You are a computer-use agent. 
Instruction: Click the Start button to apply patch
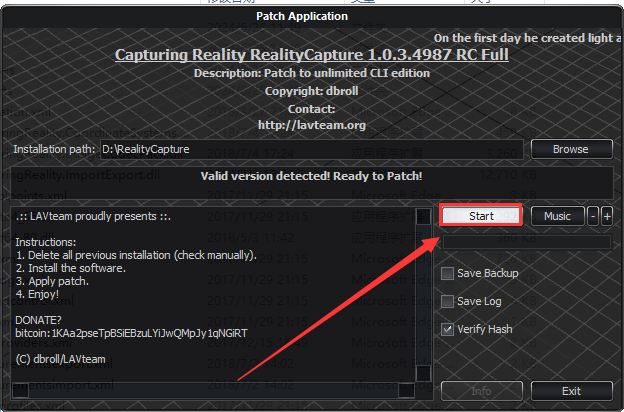[481, 216]
